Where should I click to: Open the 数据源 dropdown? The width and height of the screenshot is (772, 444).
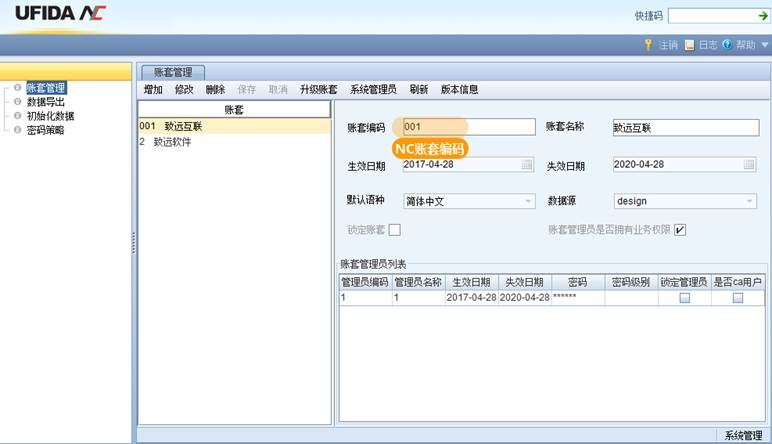coord(685,201)
